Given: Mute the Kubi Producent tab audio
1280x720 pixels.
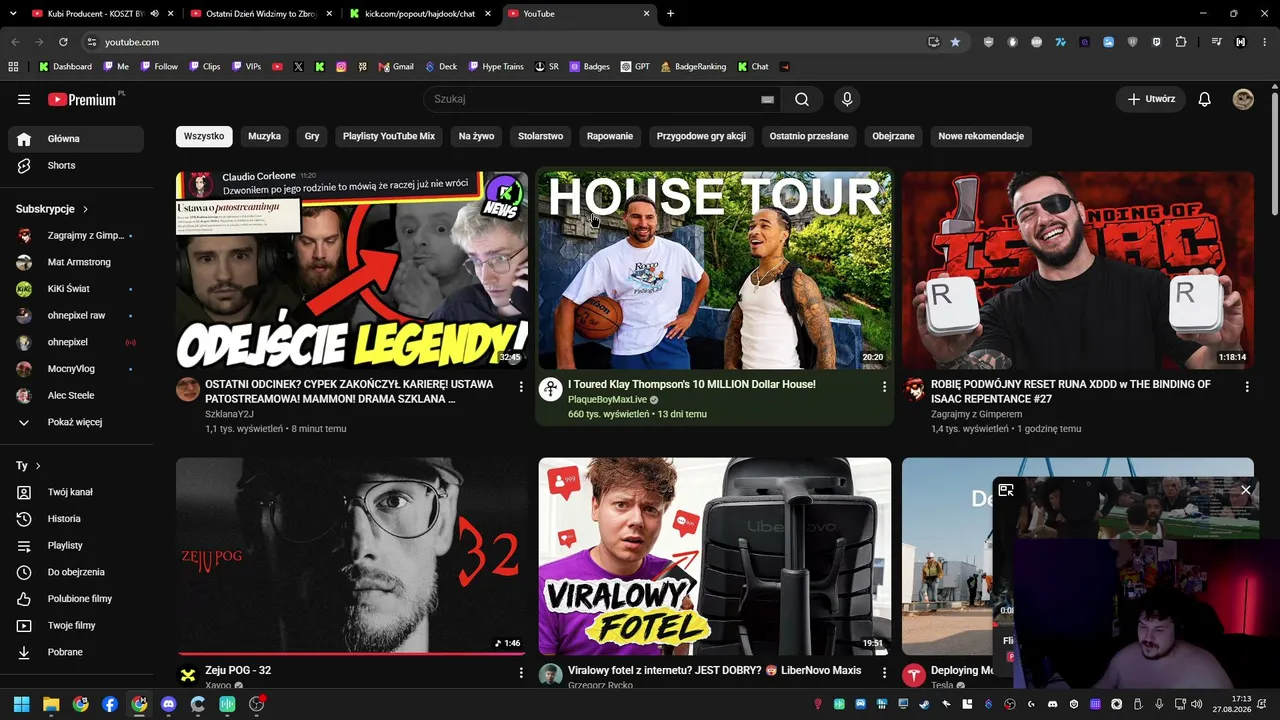Looking at the screenshot, I should click(x=154, y=14).
